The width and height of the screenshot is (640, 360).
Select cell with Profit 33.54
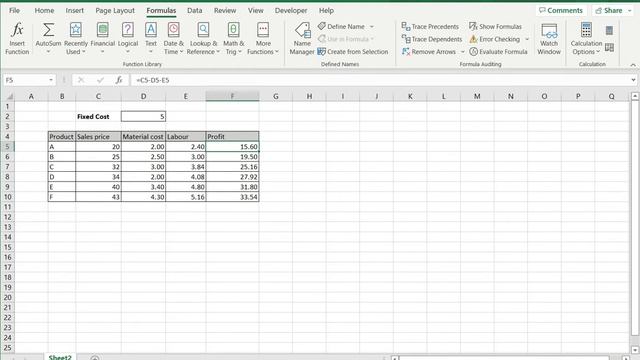pos(232,197)
